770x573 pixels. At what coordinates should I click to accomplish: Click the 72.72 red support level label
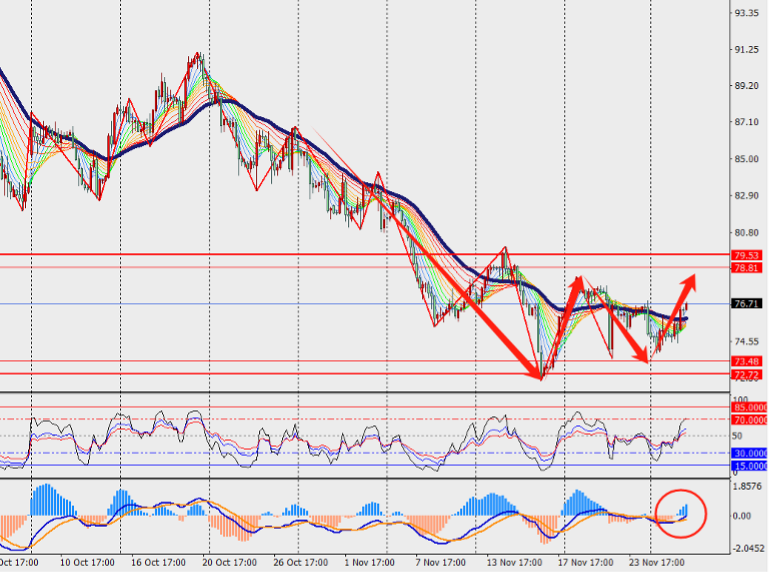click(747, 375)
